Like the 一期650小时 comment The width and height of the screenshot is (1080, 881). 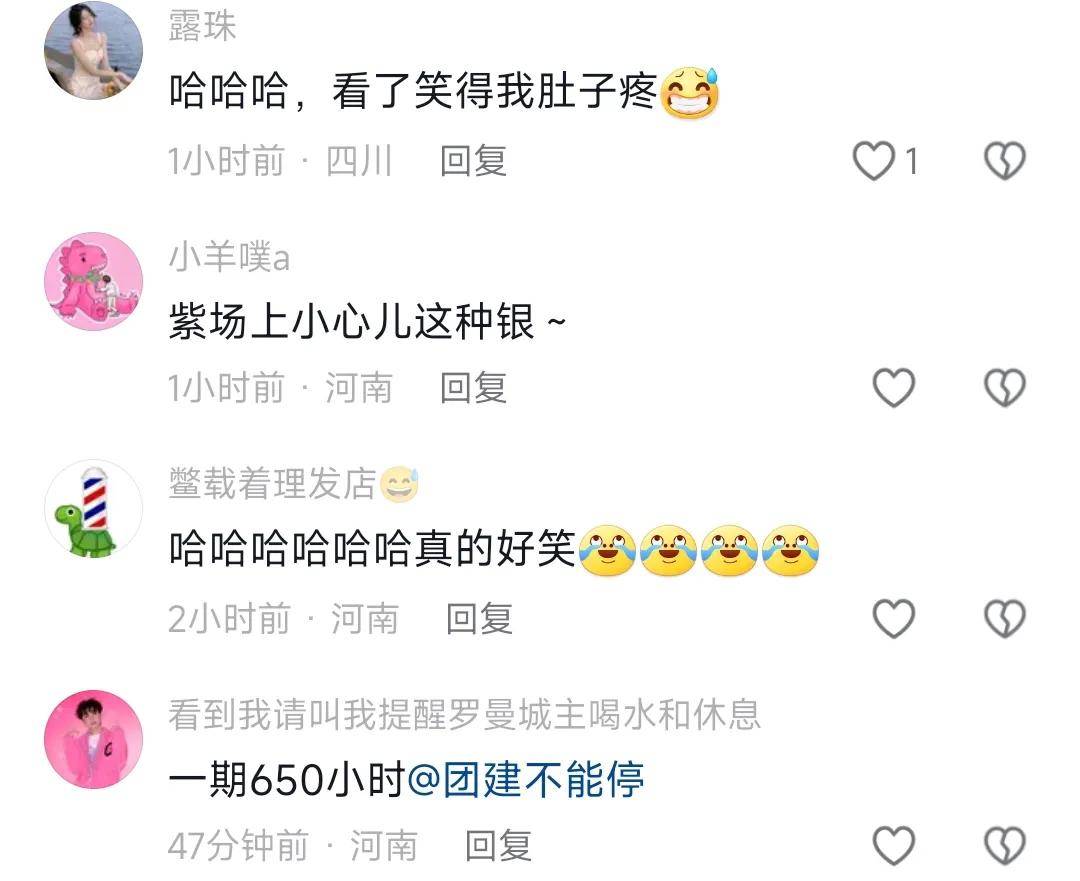(x=893, y=845)
